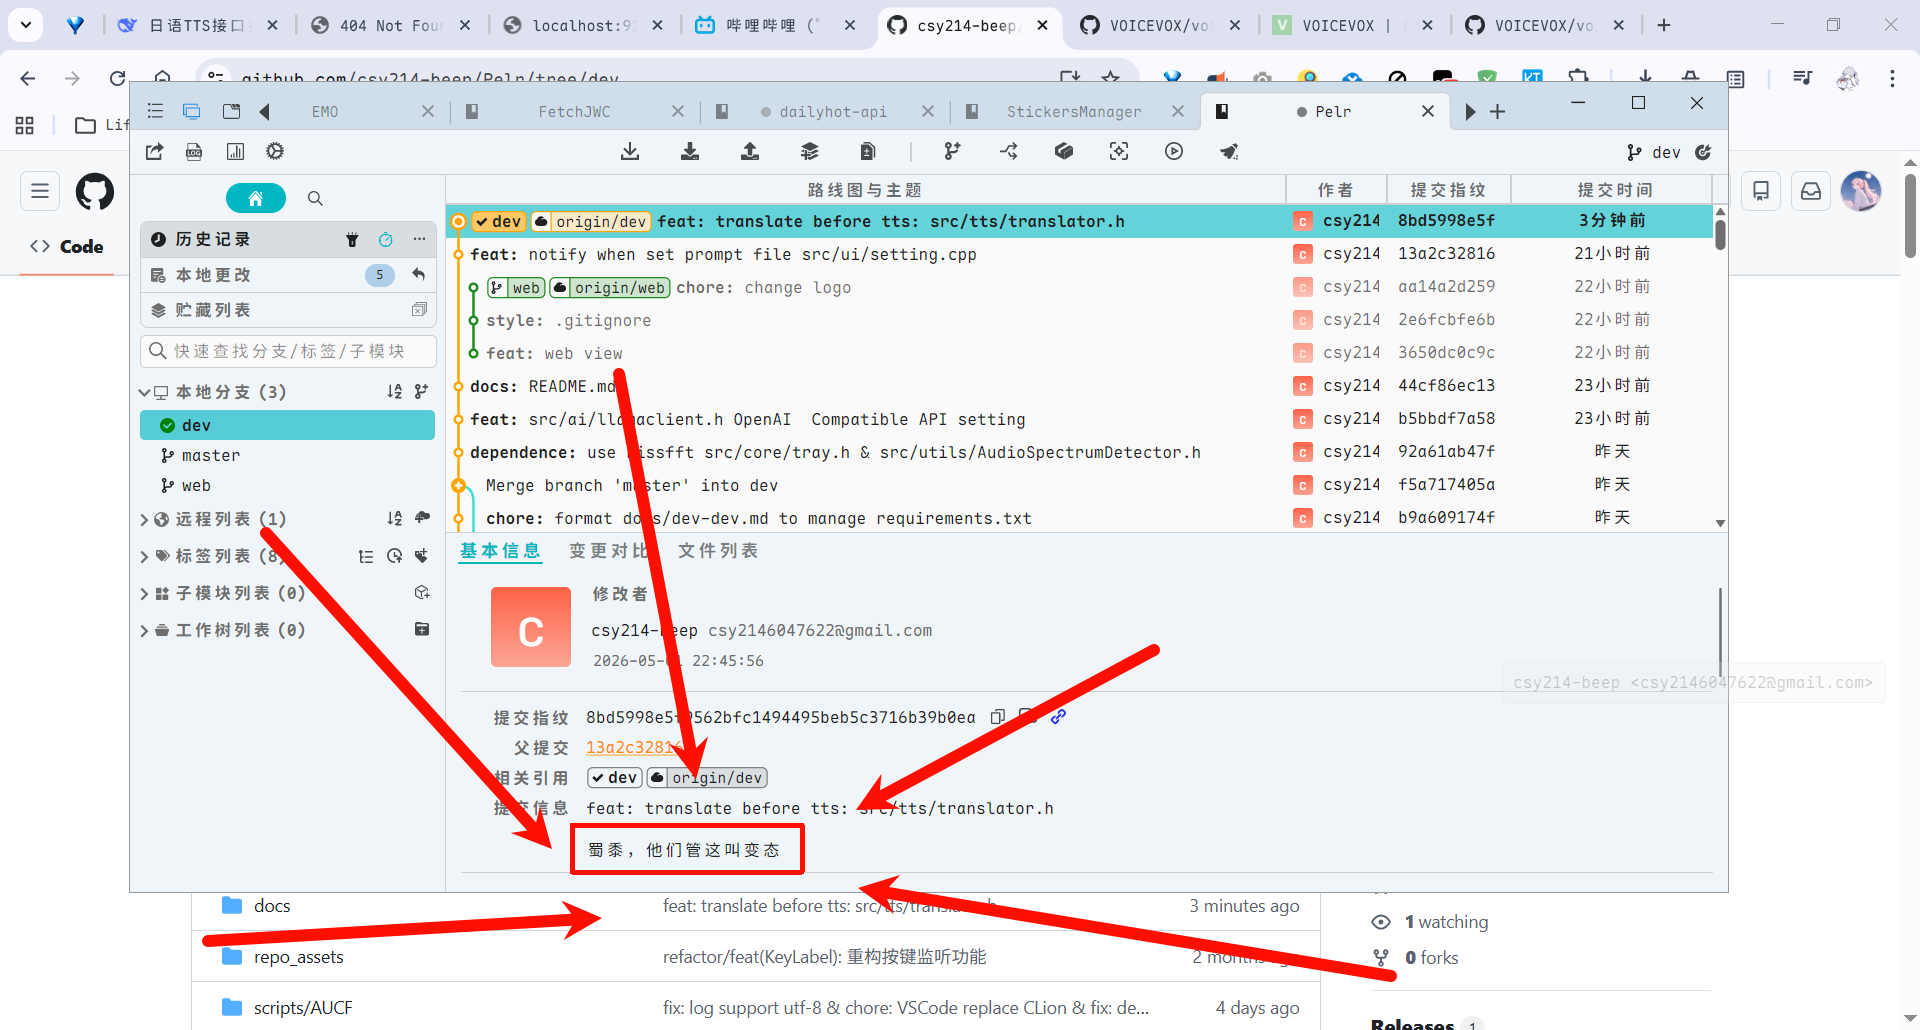Open repository log viewer icon
Viewport: 1920px width, 1030px height.
pos(194,151)
